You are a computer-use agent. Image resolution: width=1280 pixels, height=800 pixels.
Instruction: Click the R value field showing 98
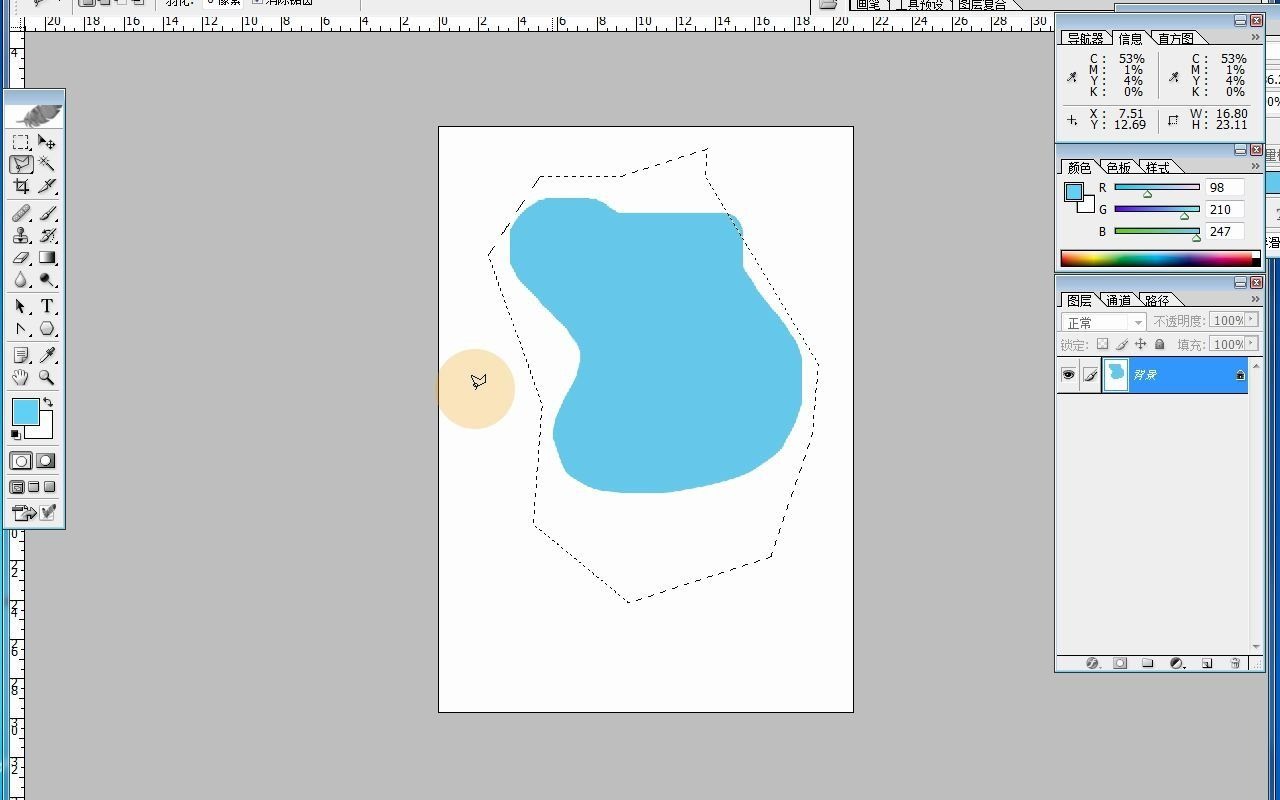1224,187
